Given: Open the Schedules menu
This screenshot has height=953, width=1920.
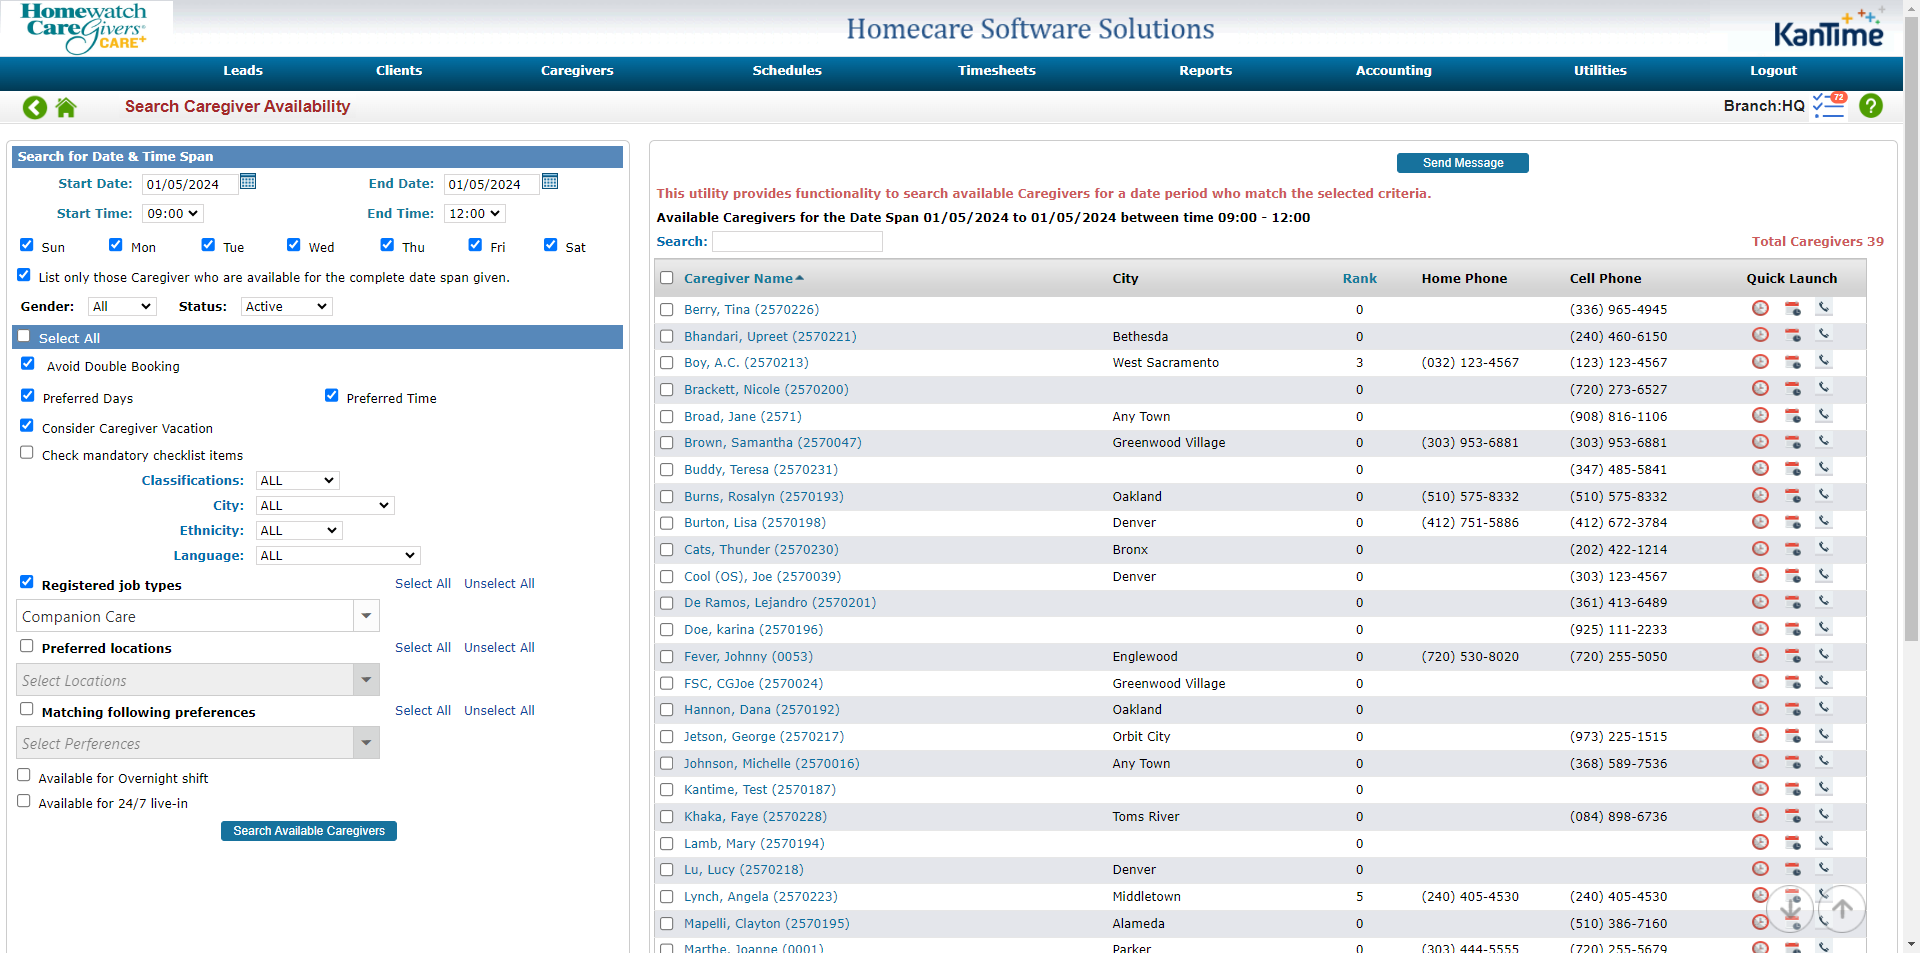Looking at the screenshot, I should pos(786,71).
